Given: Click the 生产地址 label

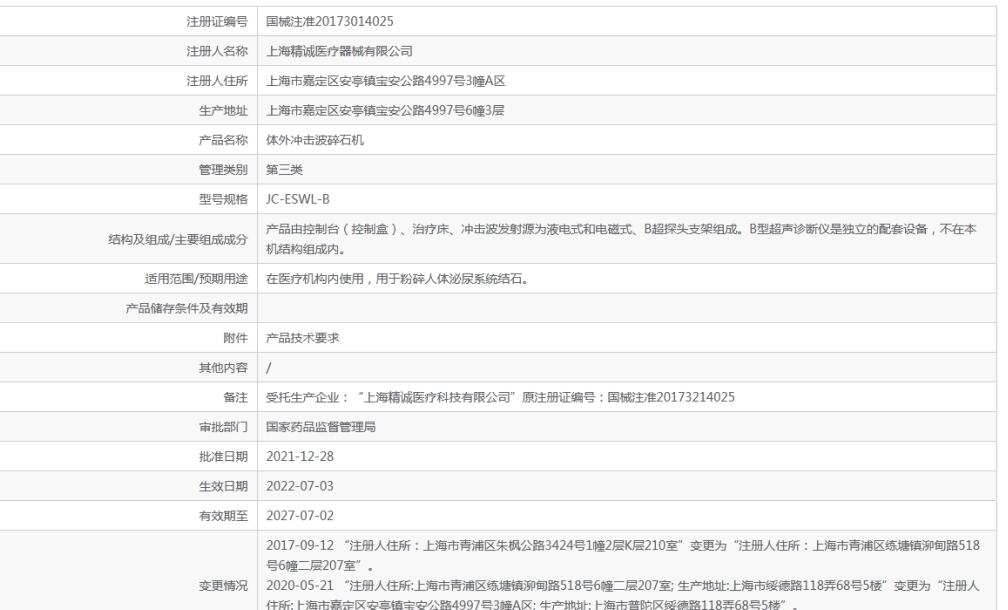Looking at the screenshot, I should 223,110.
